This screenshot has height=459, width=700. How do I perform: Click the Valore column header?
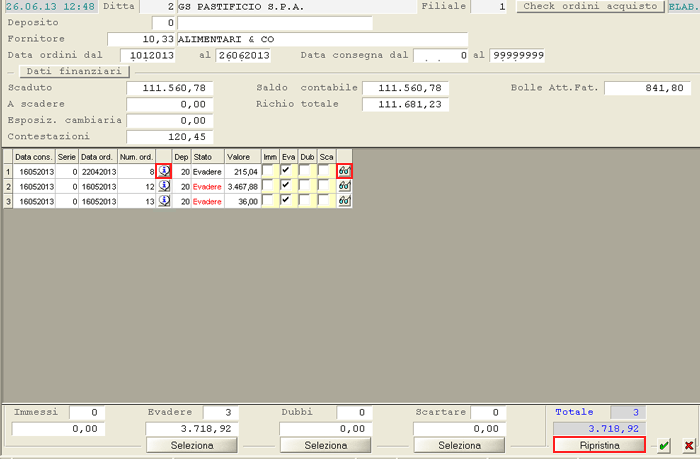point(242,157)
